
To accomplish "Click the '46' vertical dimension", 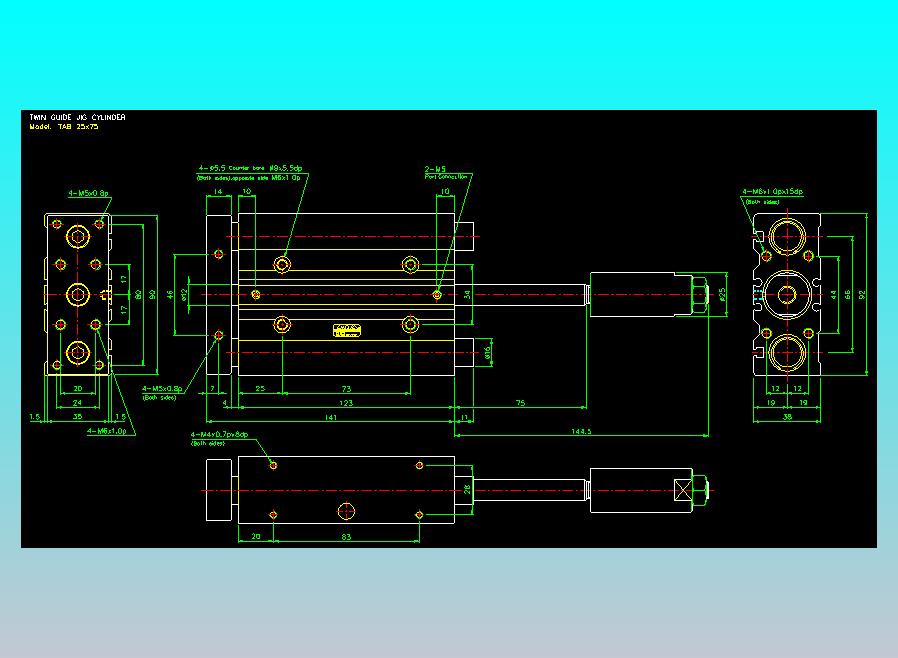I will point(170,294).
